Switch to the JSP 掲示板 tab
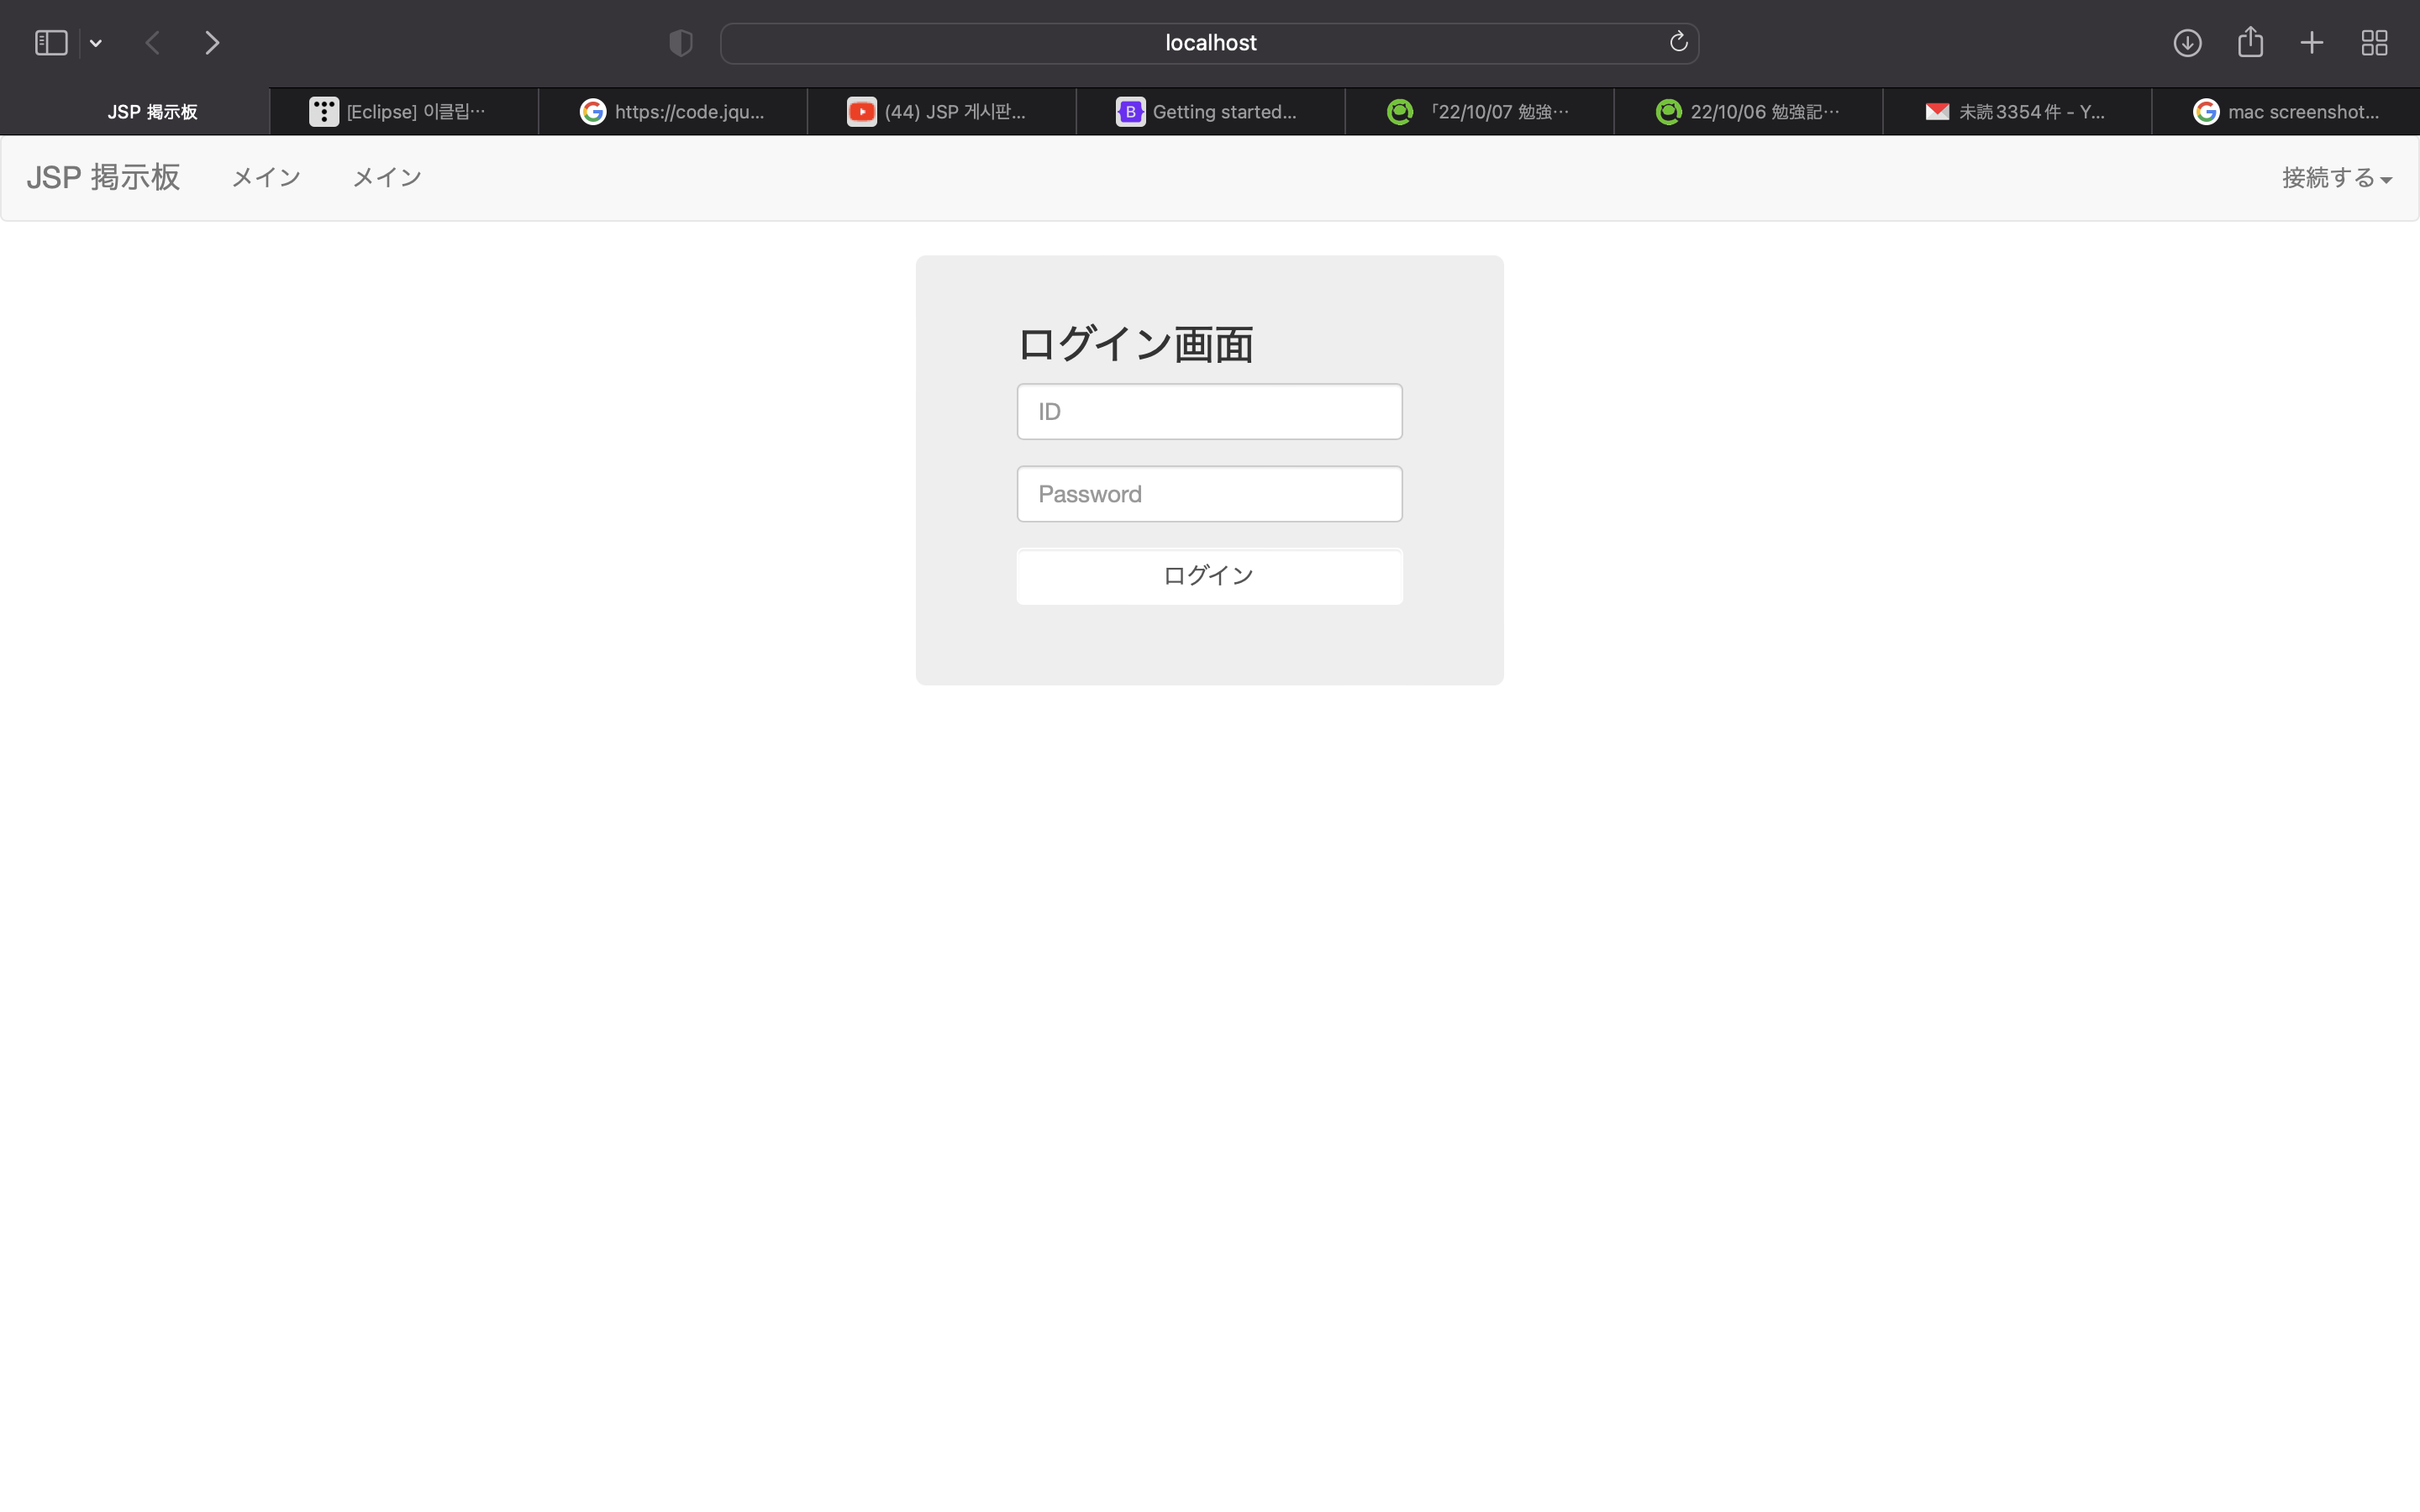The height and width of the screenshot is (1512, 2420). pos(135,112)
